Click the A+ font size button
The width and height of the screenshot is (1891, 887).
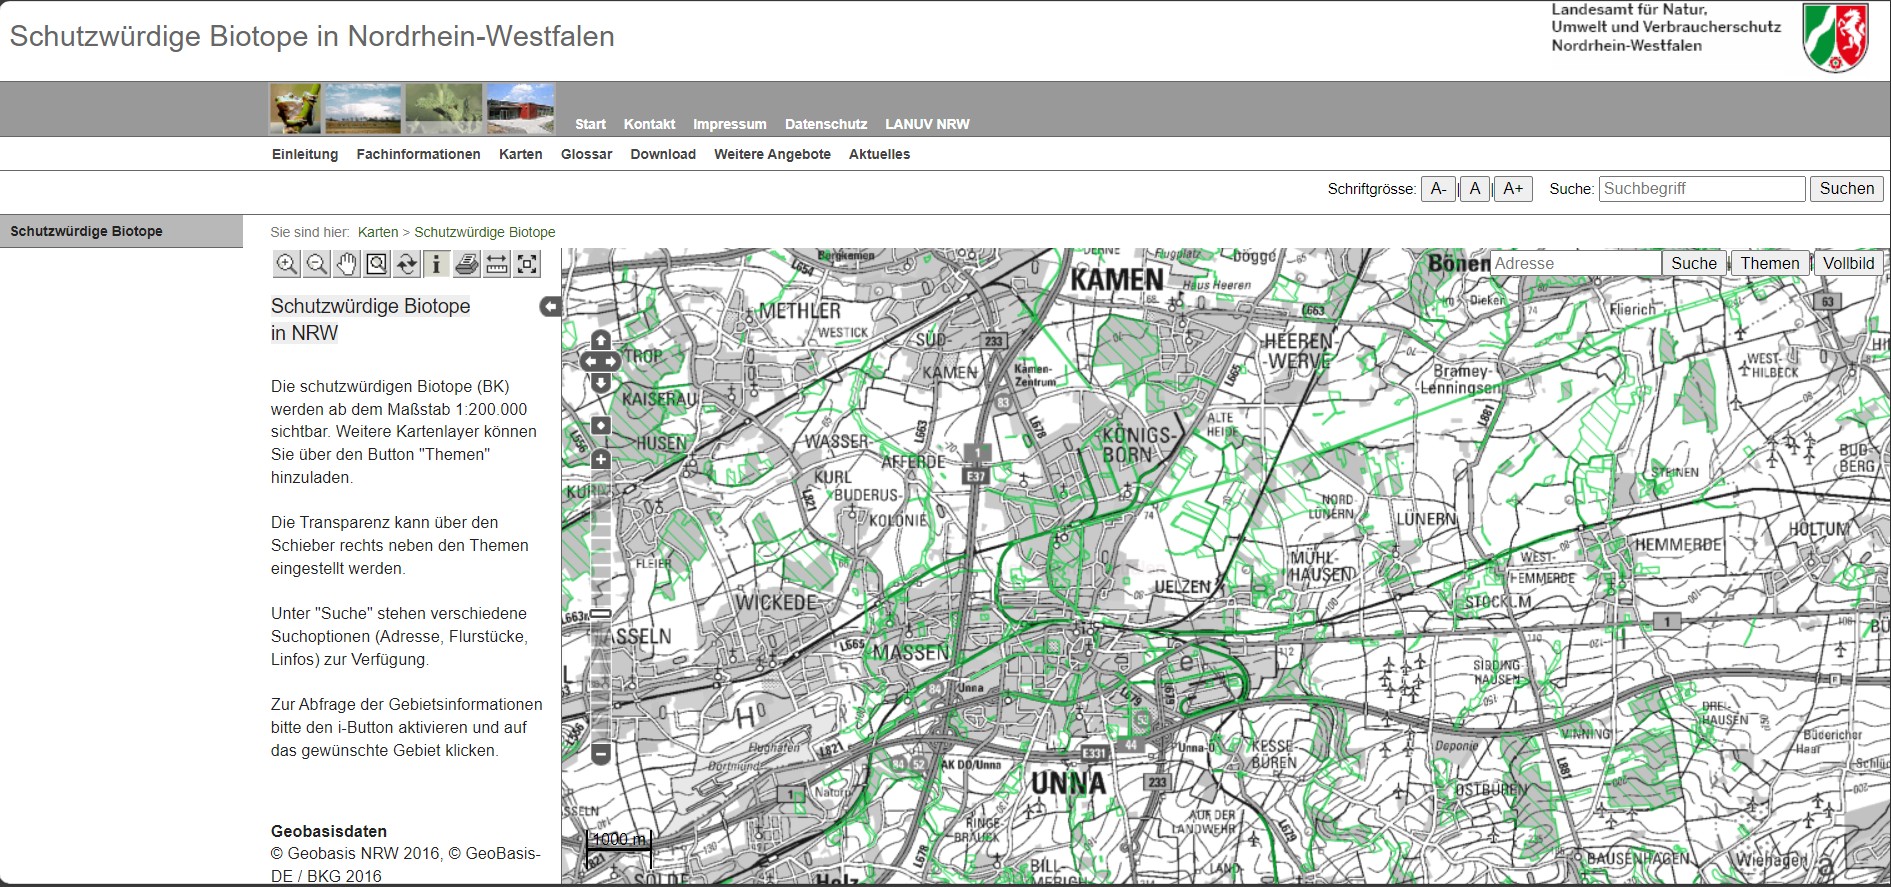point(1512,189)
